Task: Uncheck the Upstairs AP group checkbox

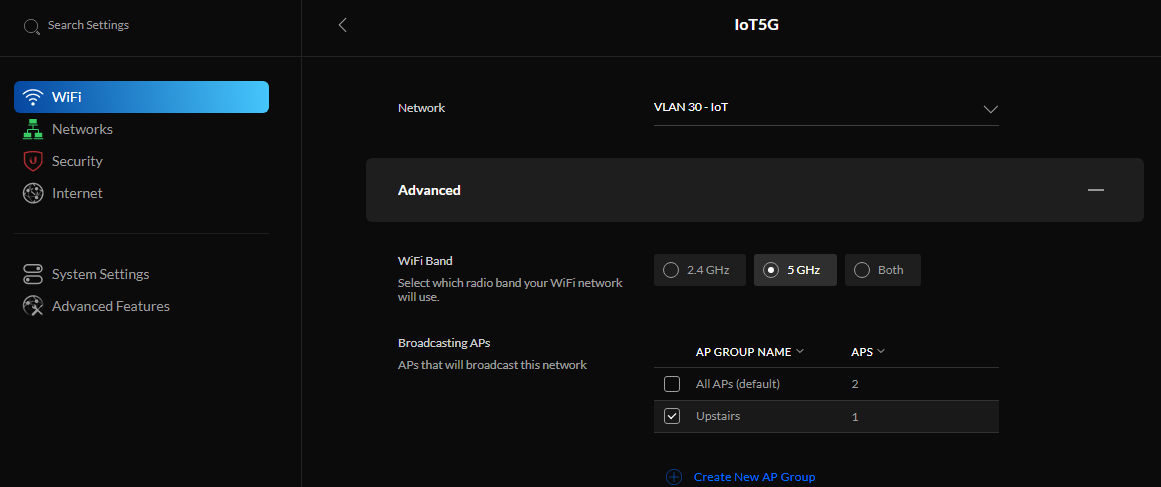Action: [672, 416]
